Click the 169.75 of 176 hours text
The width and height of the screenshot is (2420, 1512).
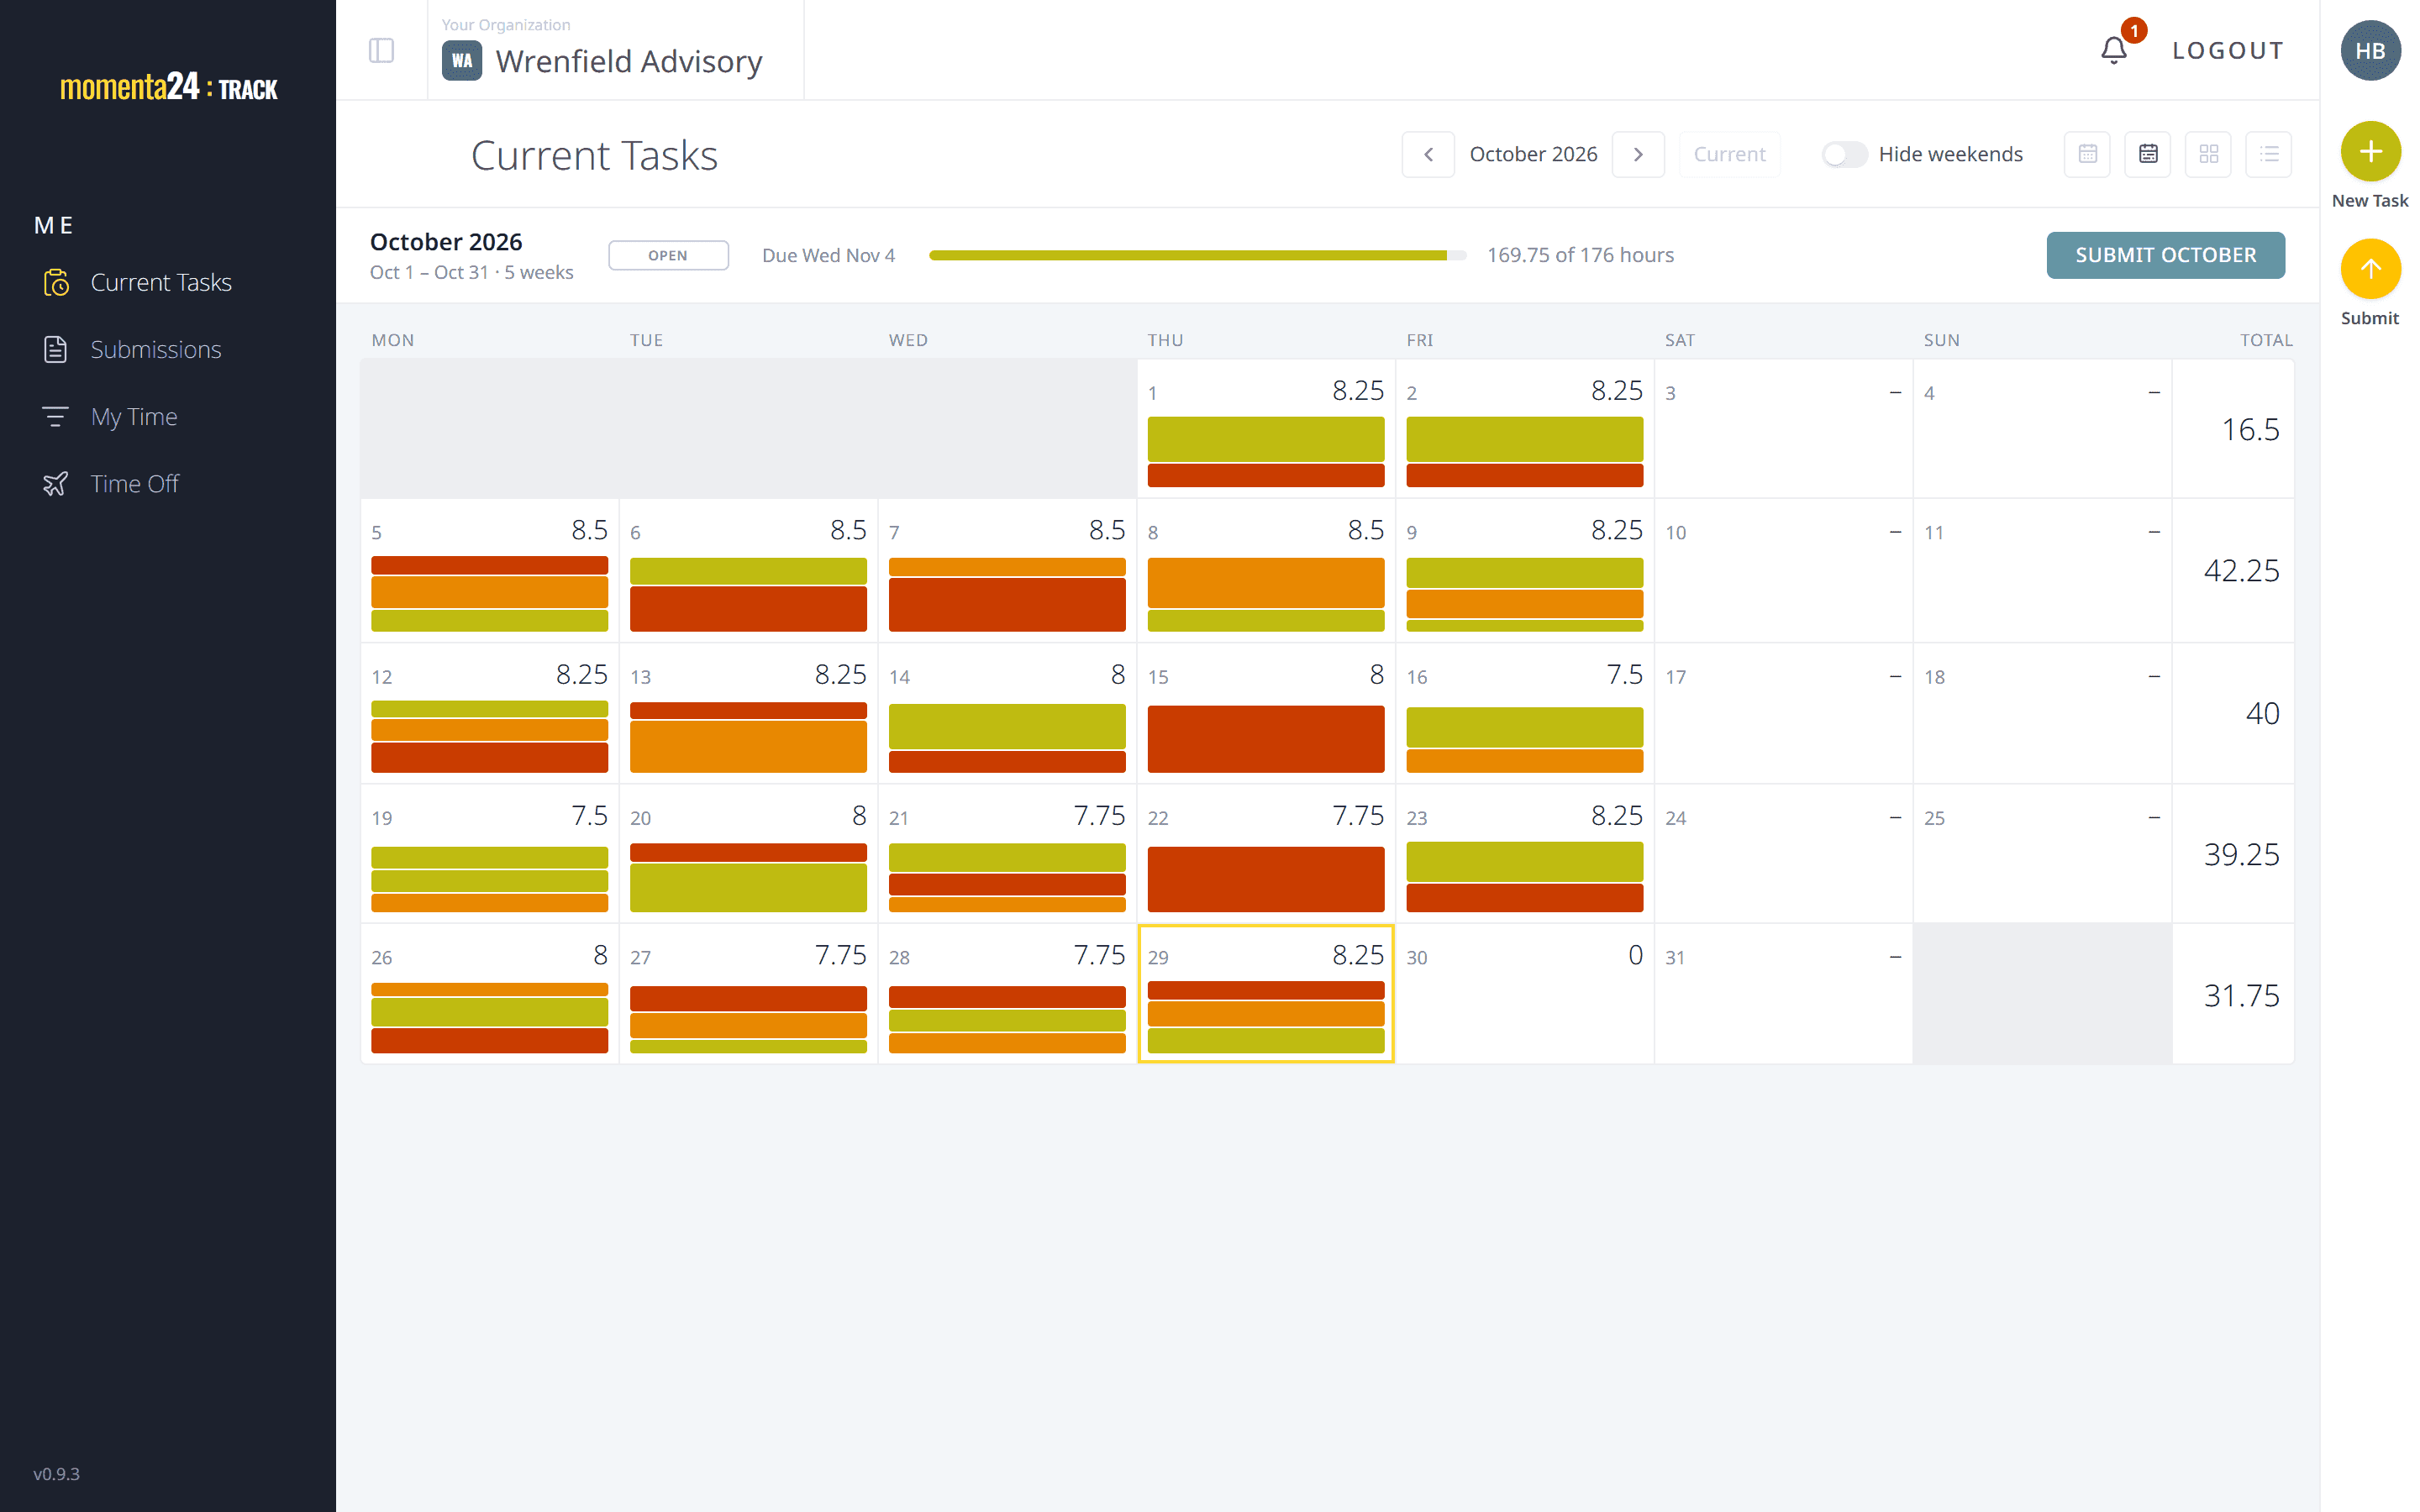[1580, 255]
